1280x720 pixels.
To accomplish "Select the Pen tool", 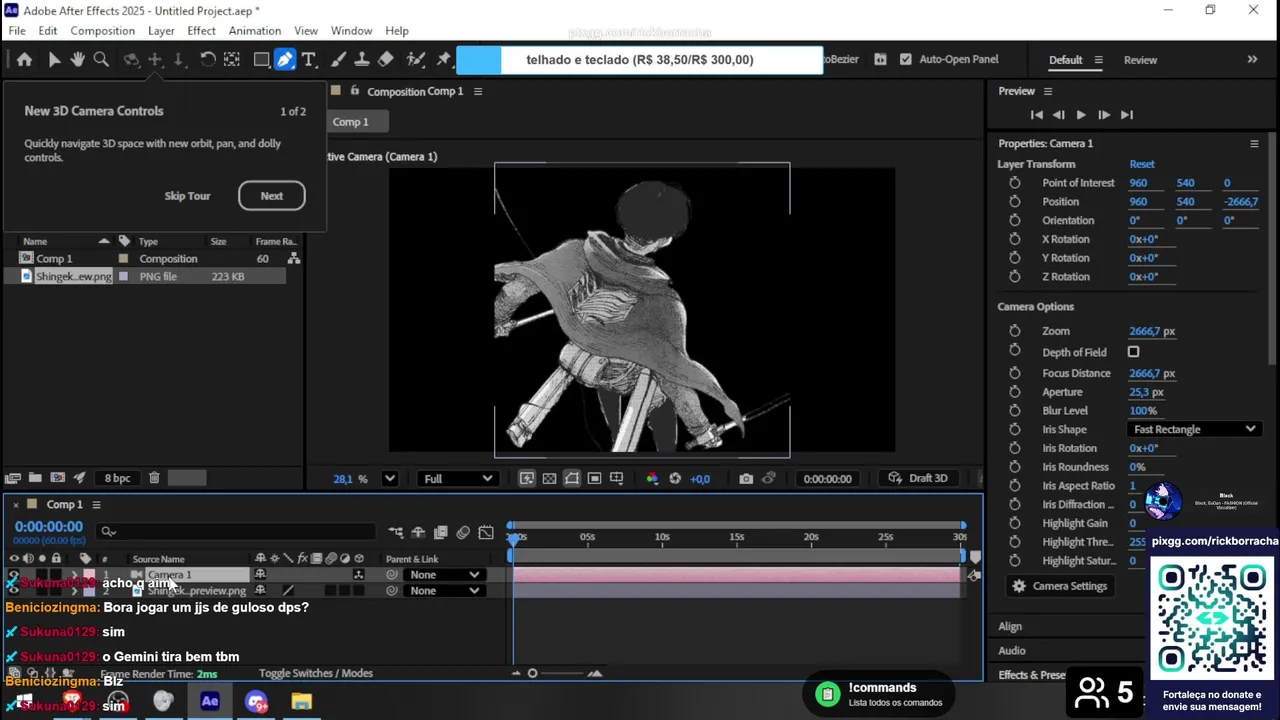I will coord(285,60).
